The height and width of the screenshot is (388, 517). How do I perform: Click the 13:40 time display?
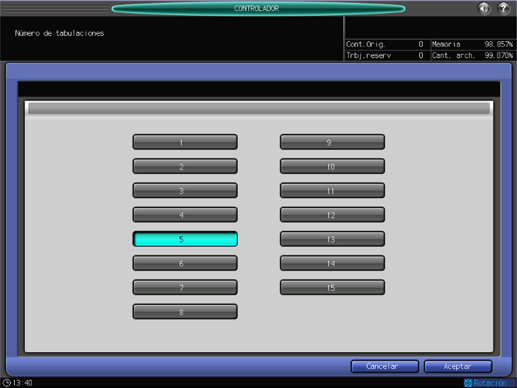(22, 383)
